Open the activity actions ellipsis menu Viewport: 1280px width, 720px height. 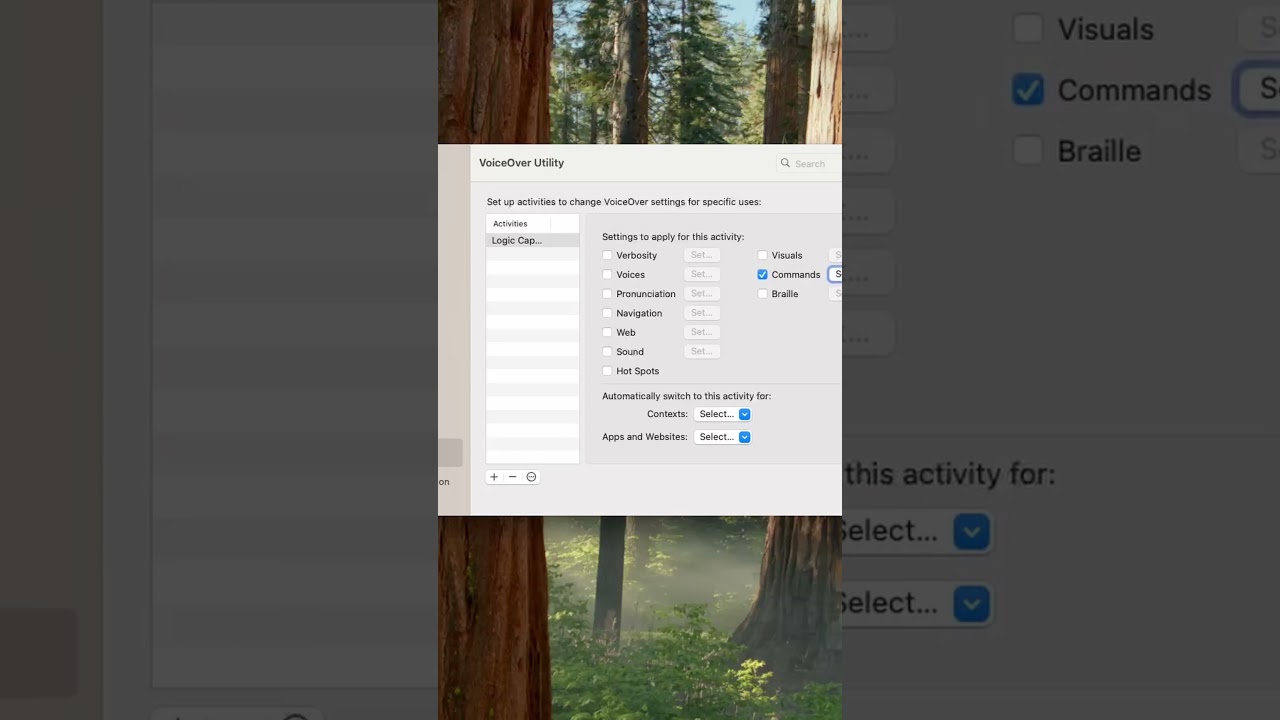click(532, 477)
